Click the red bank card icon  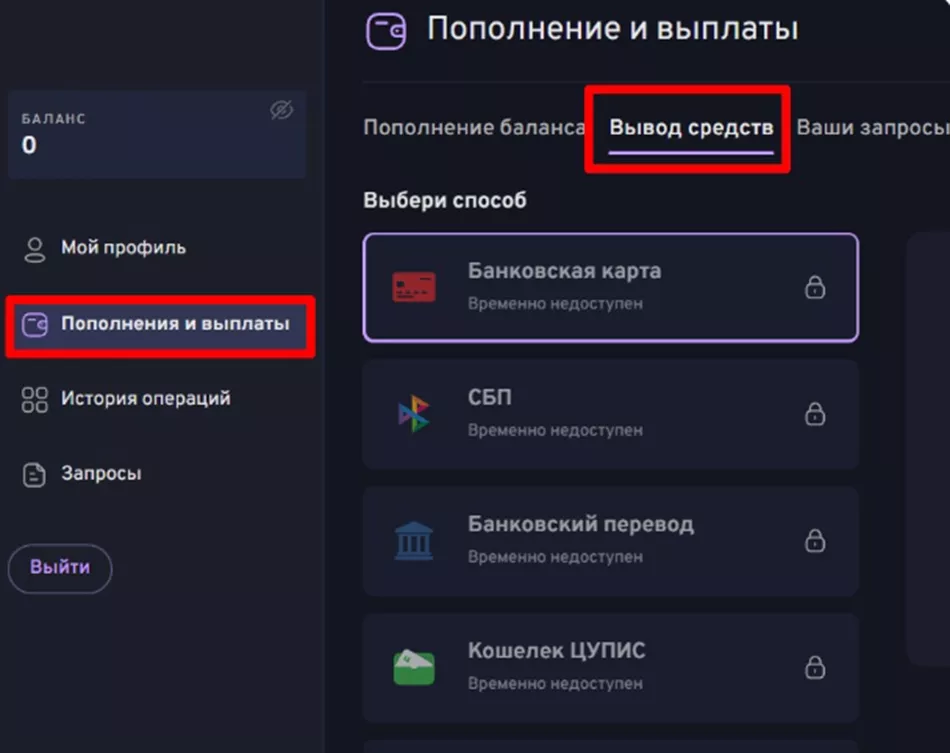pyautogui.click(x=414, y=288)
